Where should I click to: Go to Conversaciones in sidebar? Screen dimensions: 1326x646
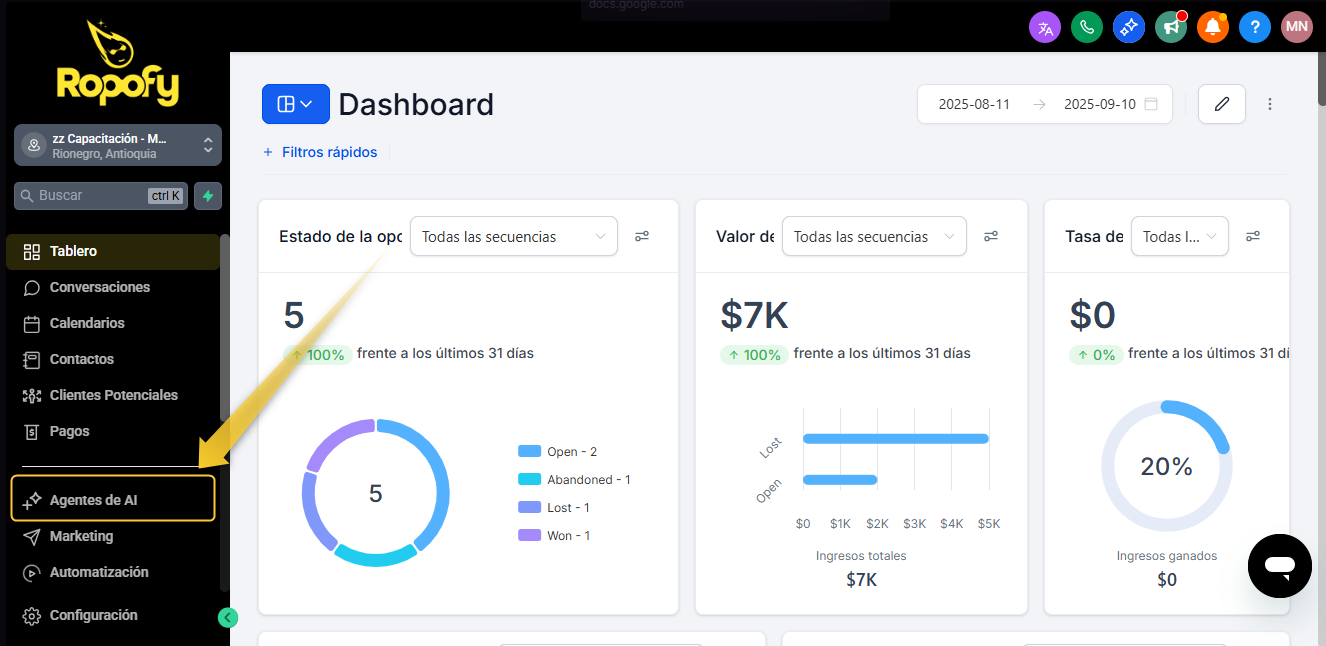click(x=99, y=287)
